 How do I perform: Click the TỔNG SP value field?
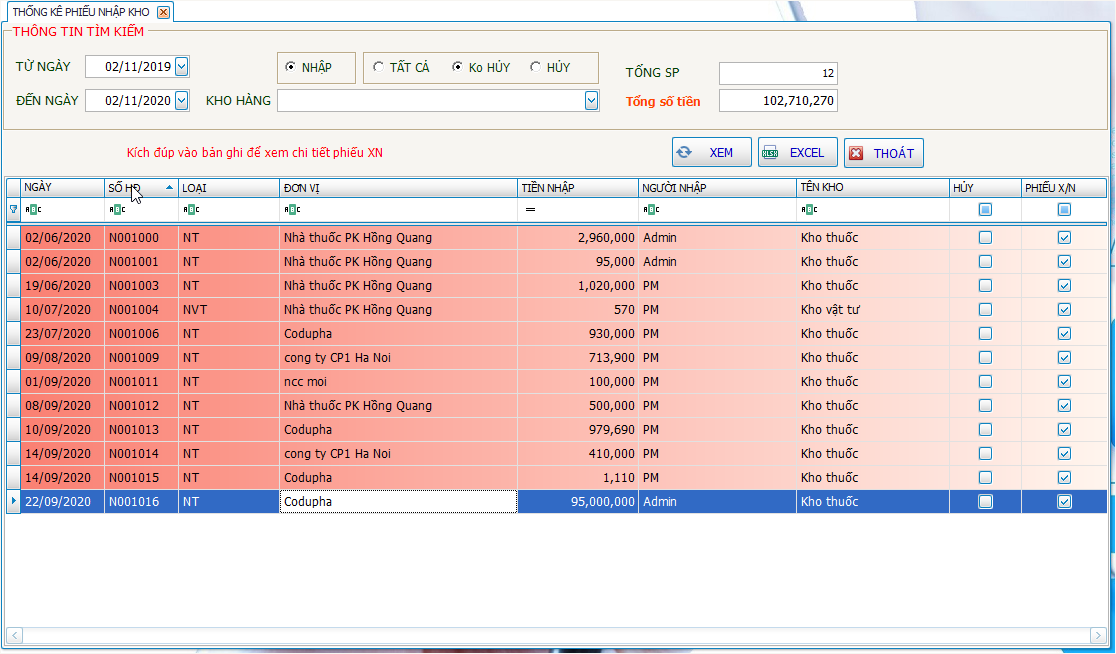[x=778, y=73]
